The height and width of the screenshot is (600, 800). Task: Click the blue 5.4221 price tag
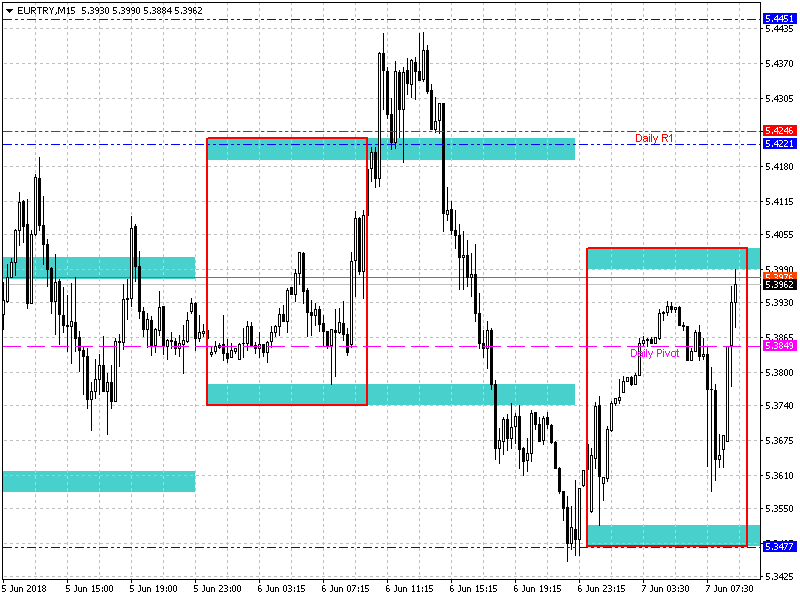click(779, 144)
